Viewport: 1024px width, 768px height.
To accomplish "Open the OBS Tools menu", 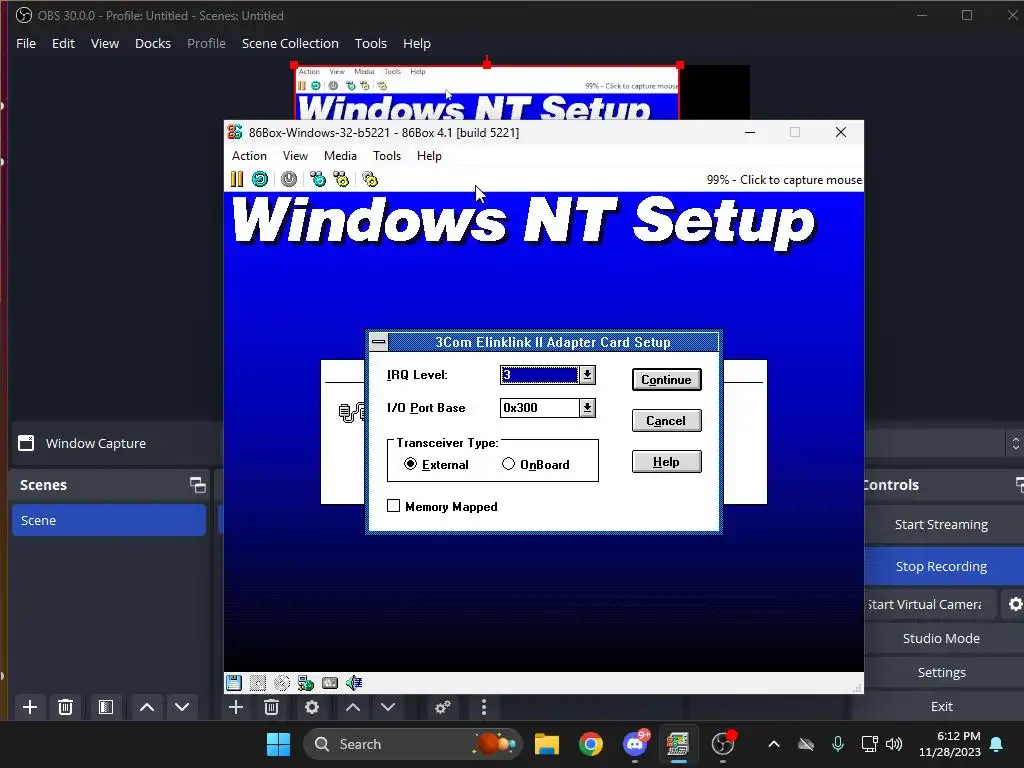I will [x=370, y=43].
